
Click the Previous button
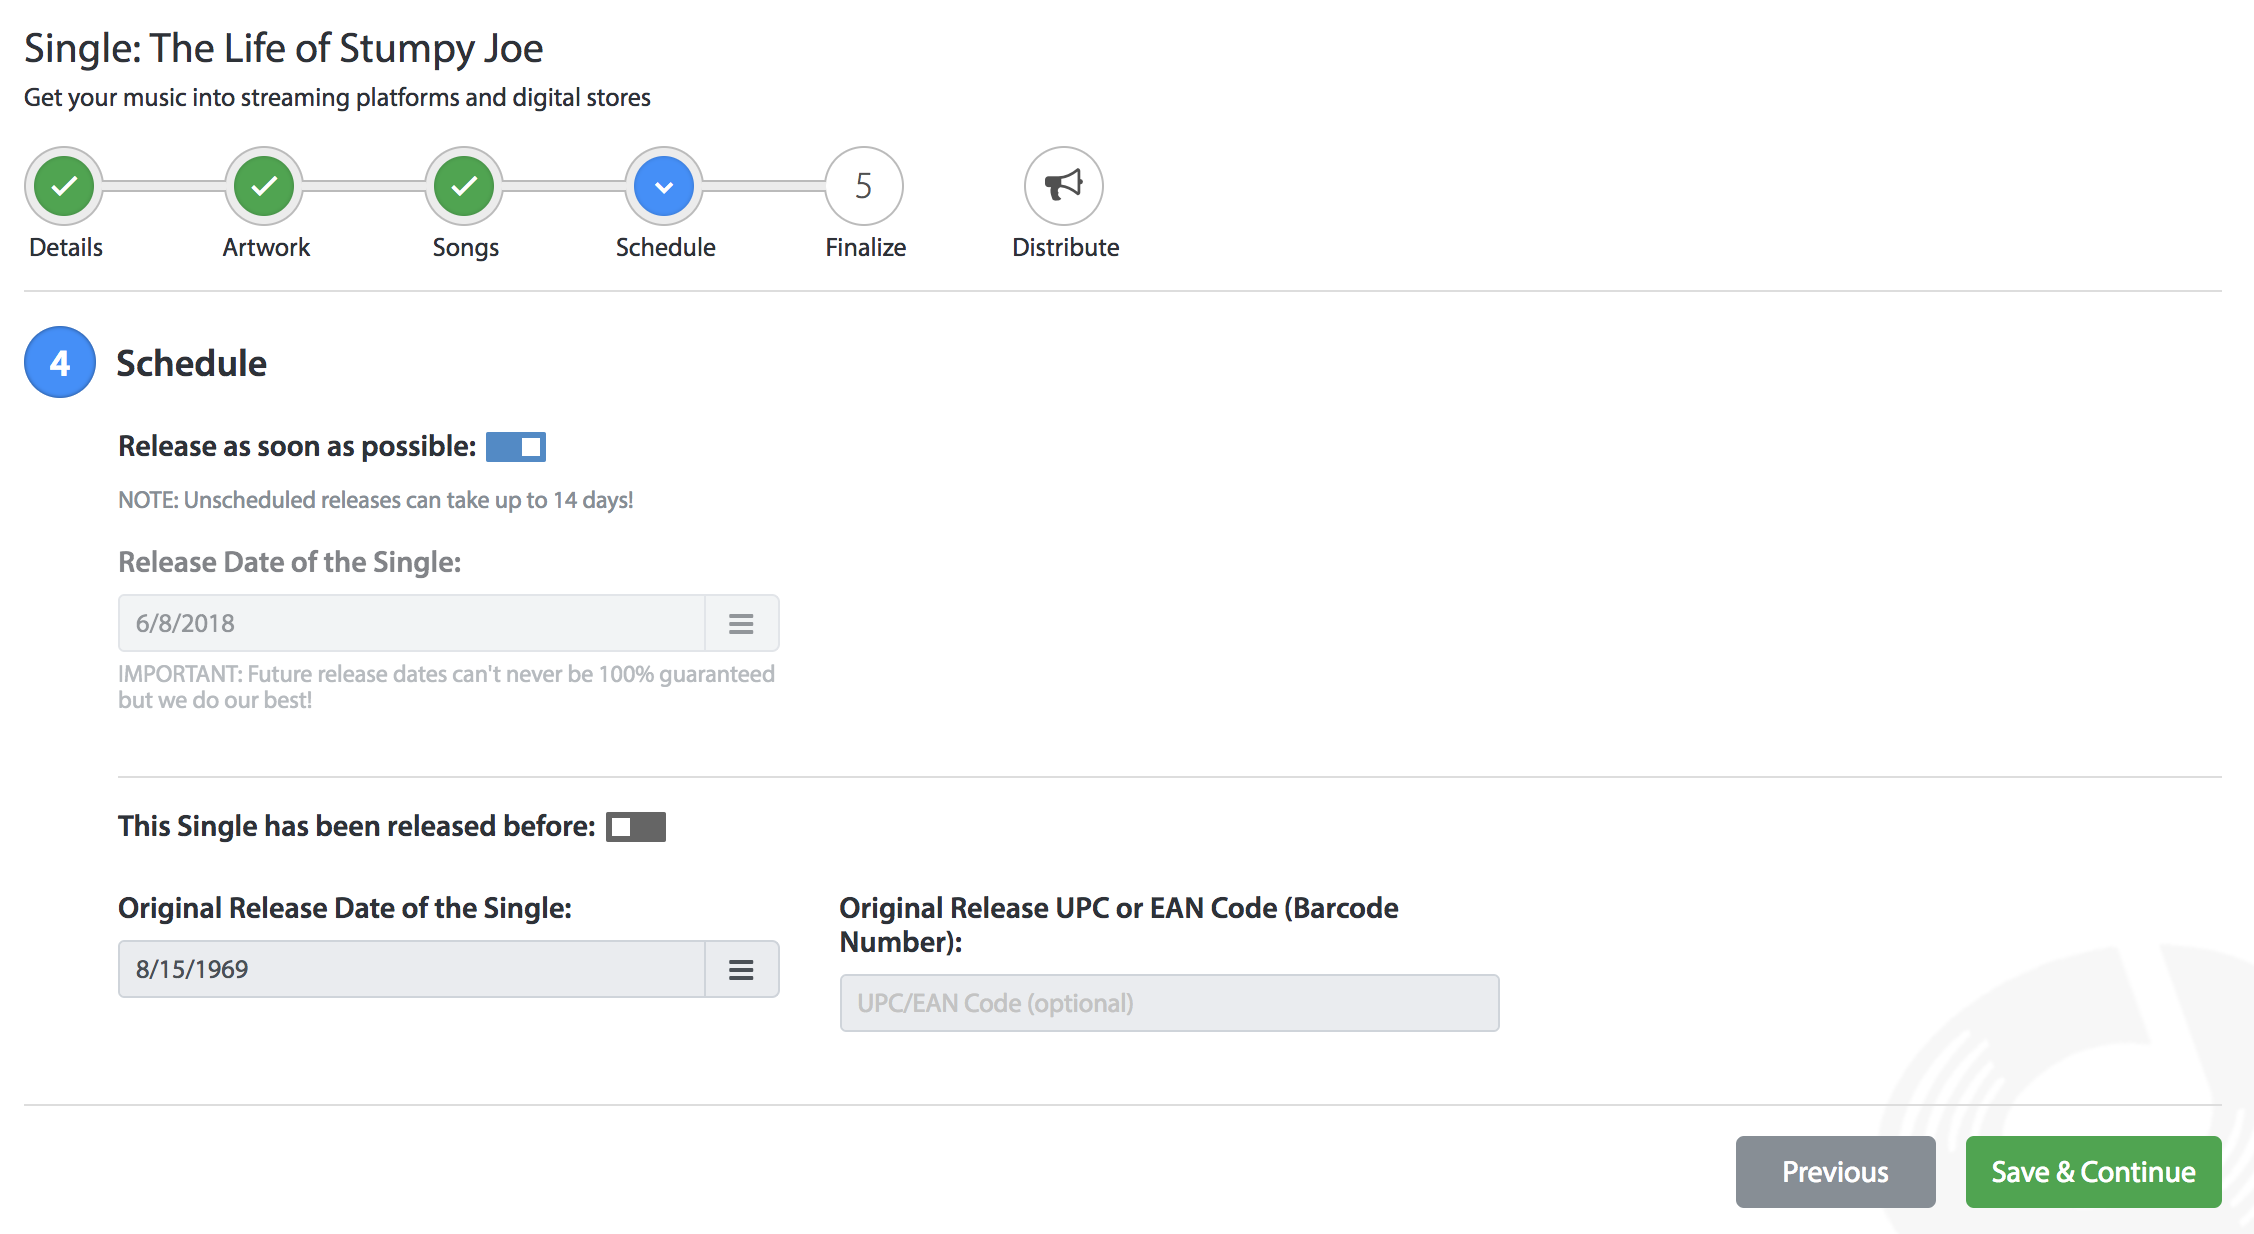(1836, 1172)
